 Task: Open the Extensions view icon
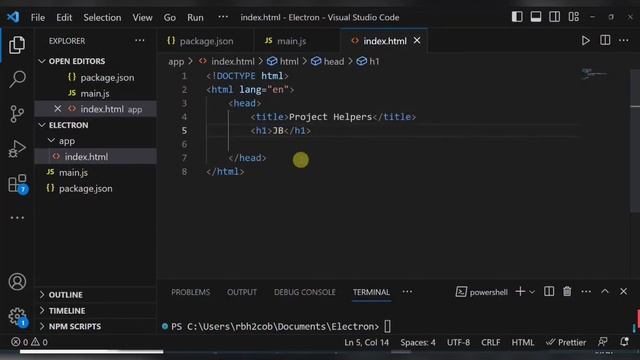click(x=18, y=184)
